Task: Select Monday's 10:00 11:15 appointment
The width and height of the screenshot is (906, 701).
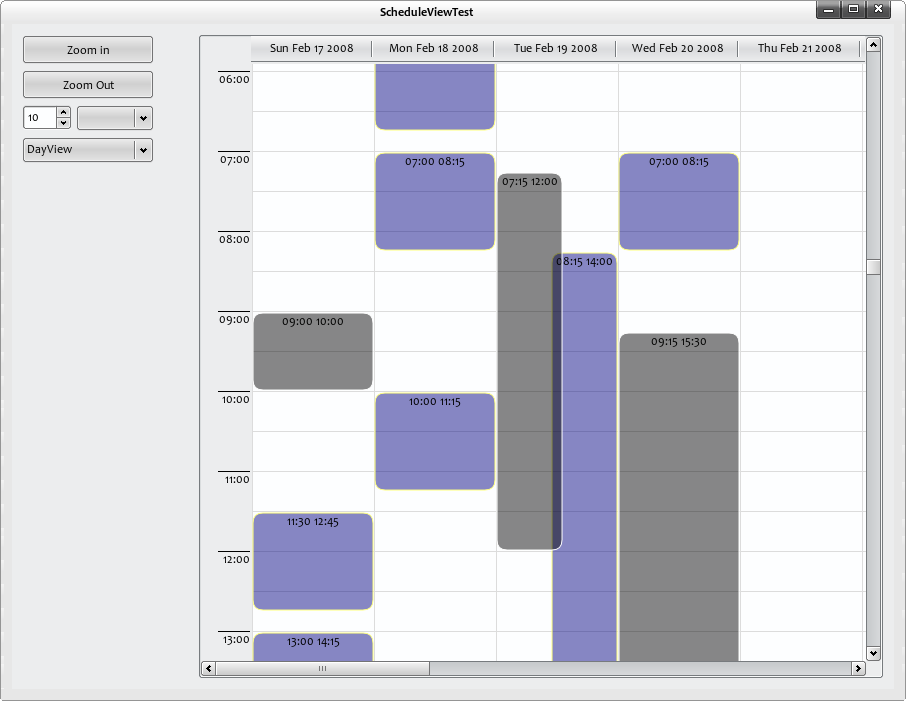Action: [x=435, y=442]
